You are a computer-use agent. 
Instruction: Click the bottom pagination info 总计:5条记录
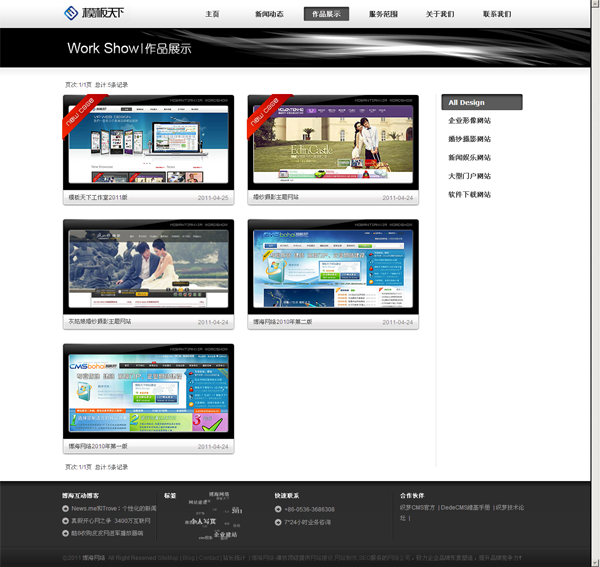pyautogui.click(x=111, y=467)
